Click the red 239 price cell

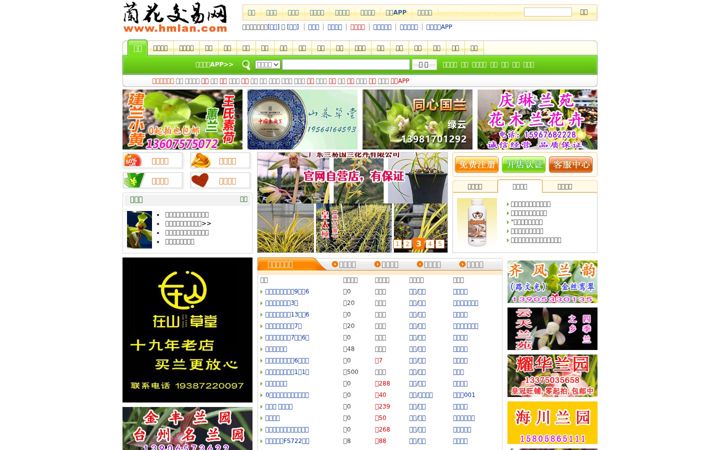pyautogui.click(x=382, y=406)
